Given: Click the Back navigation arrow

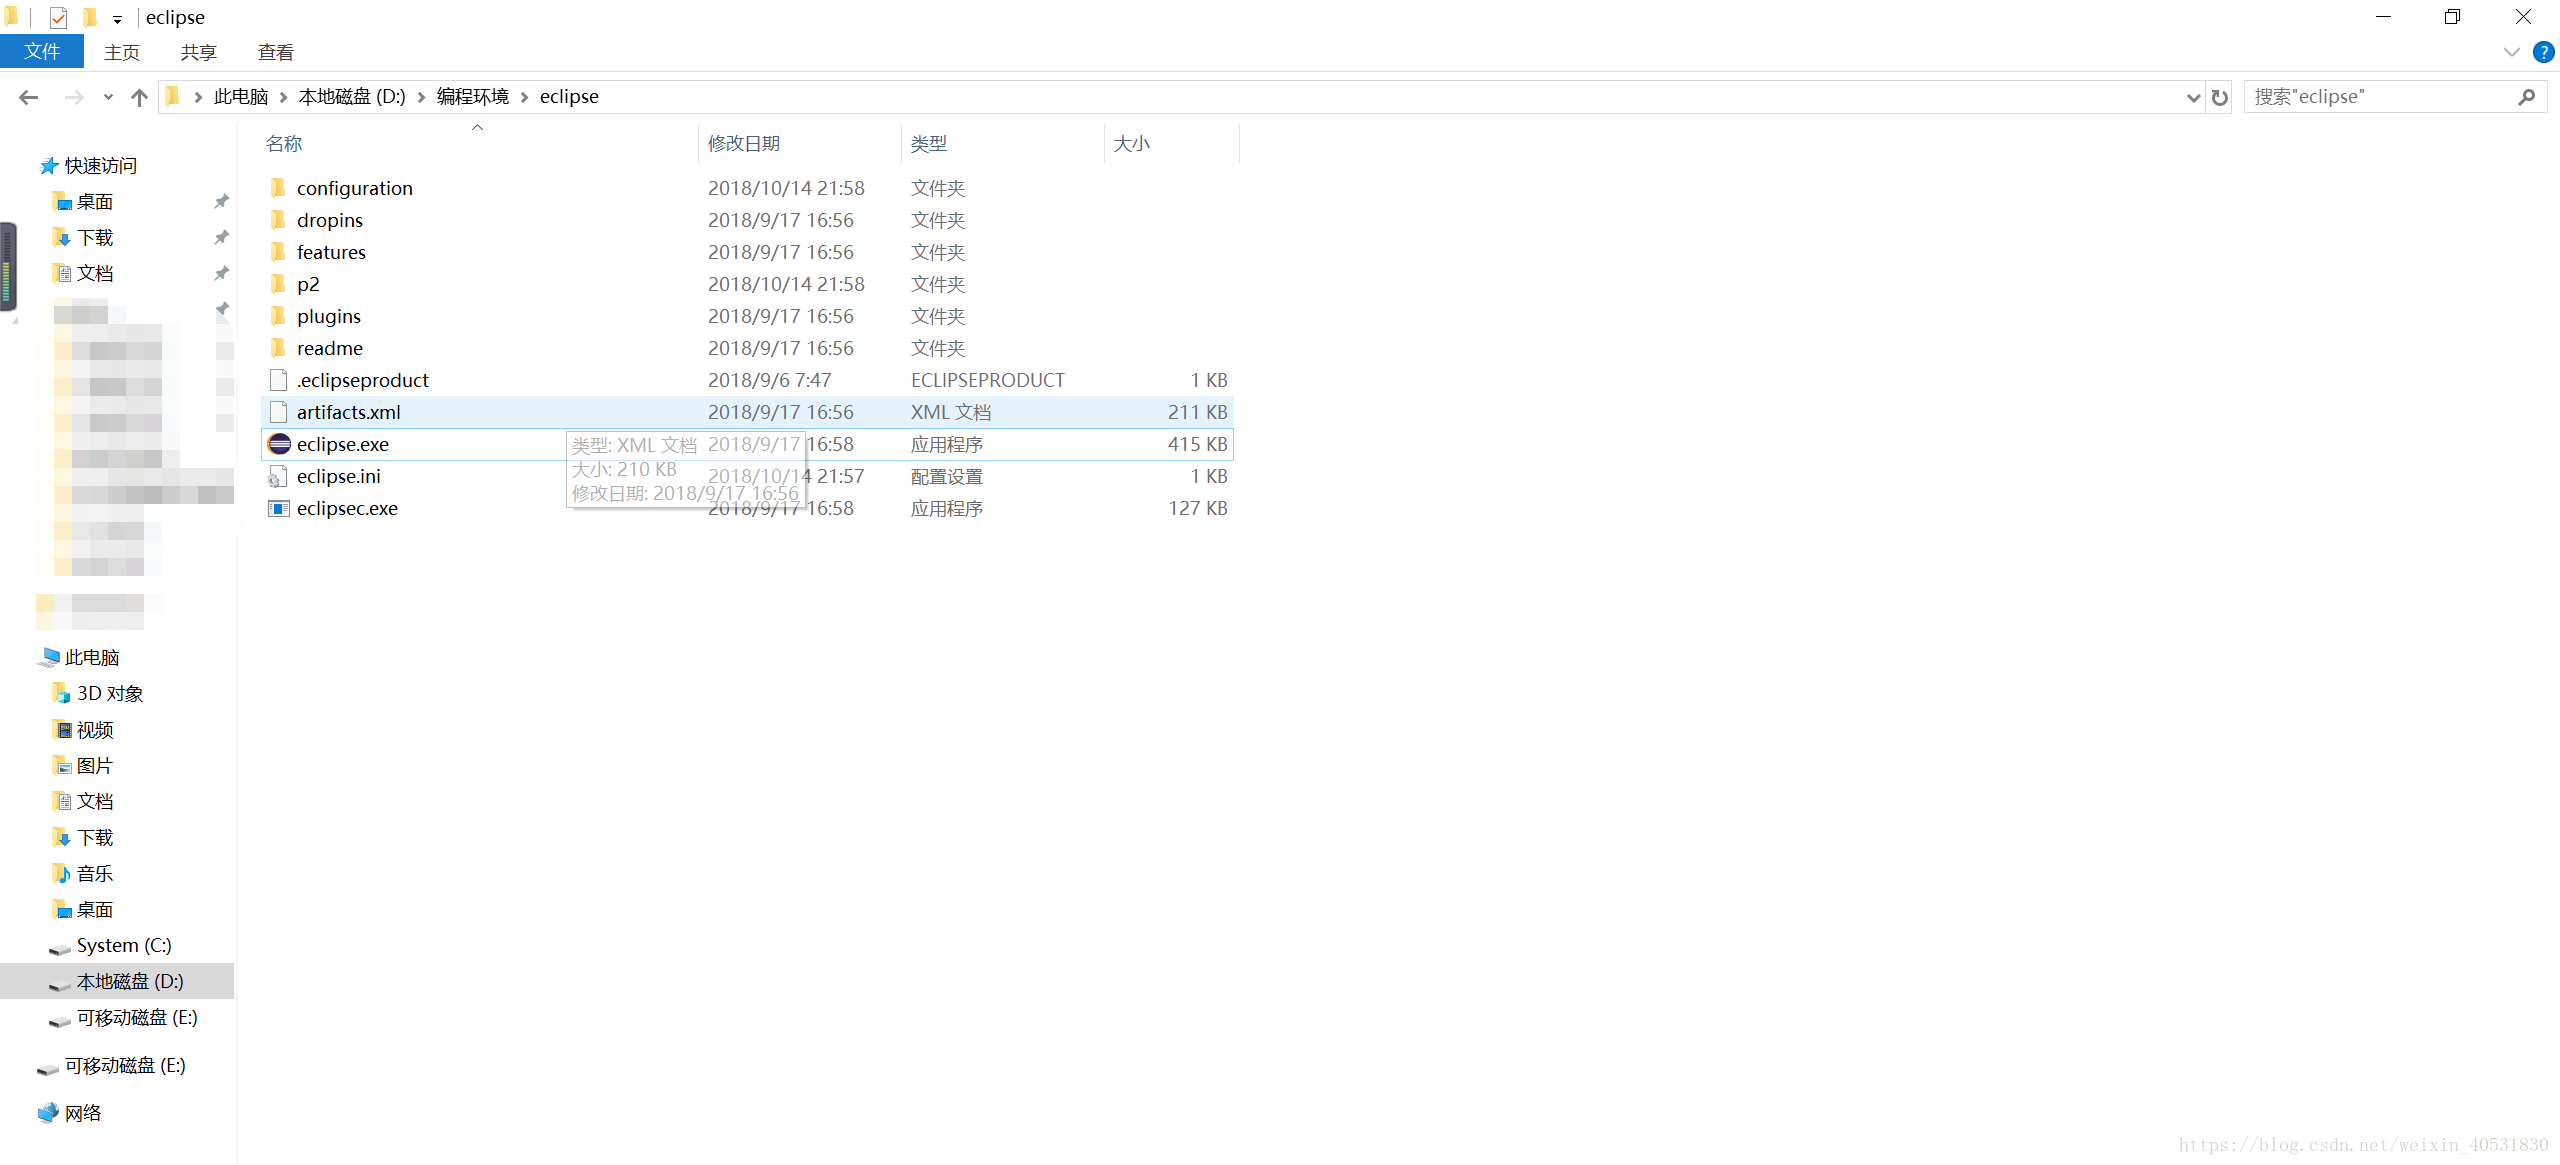Looking at the screenshot, I should (x=28, y=97).
